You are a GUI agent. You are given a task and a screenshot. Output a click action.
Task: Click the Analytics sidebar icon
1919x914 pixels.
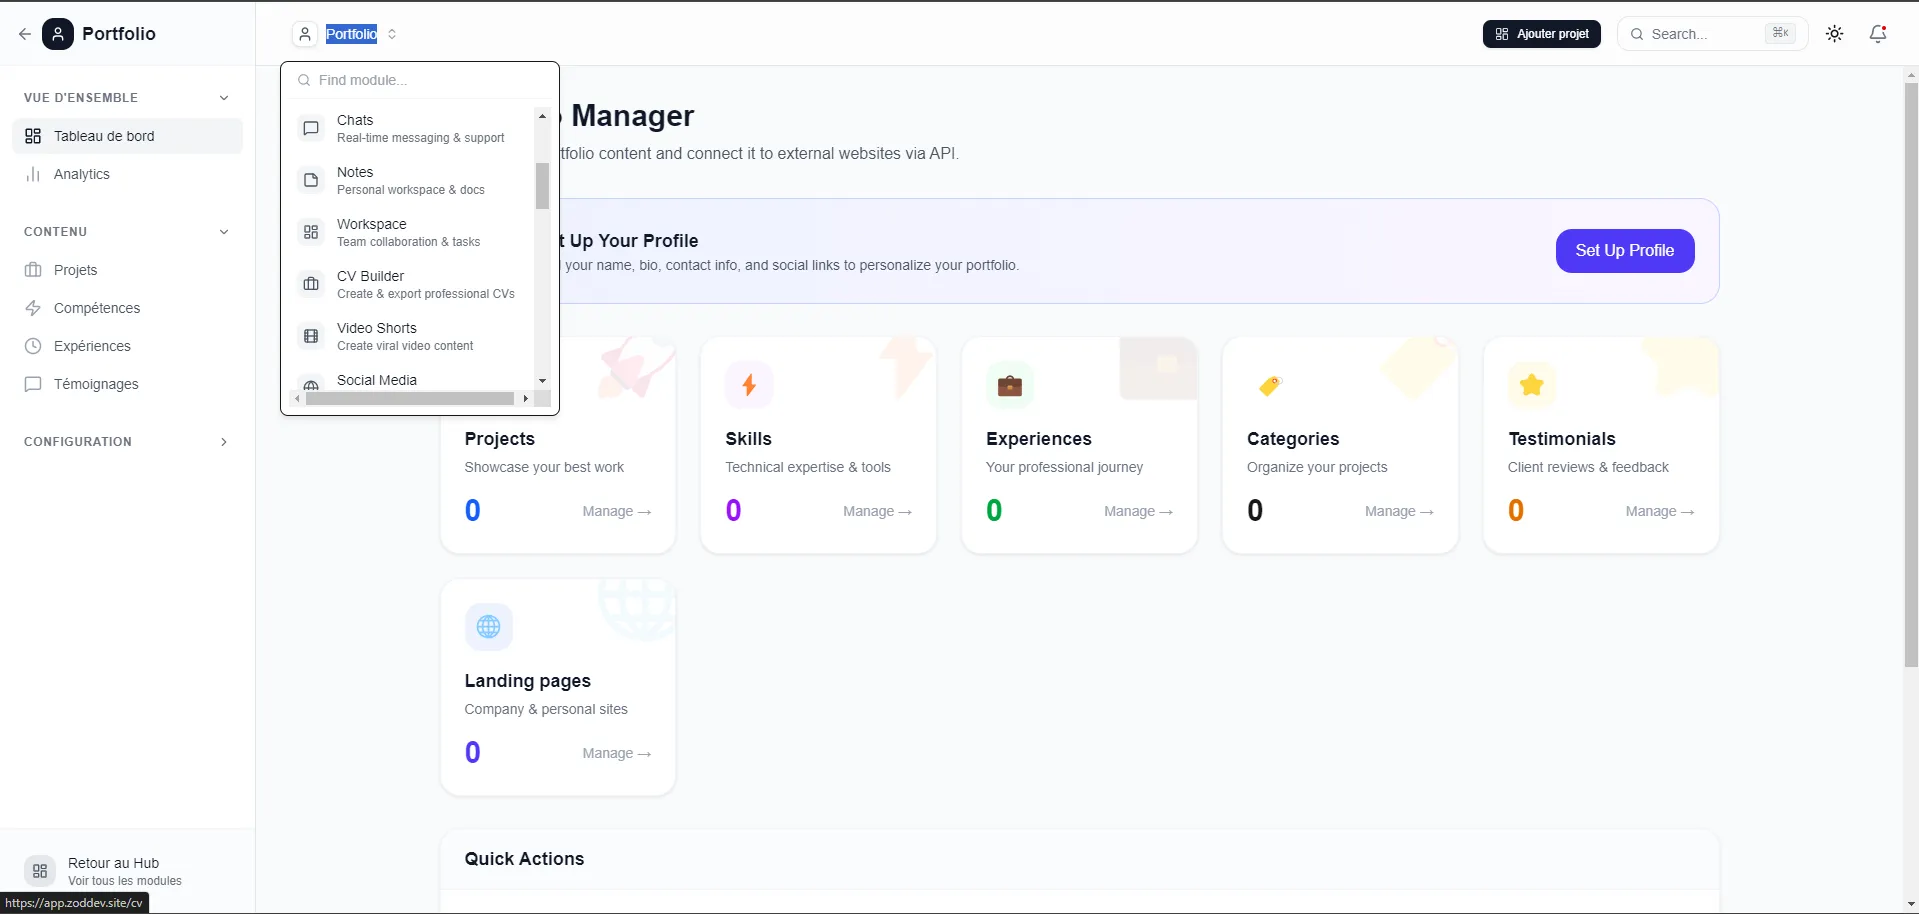tap(34, 174)
